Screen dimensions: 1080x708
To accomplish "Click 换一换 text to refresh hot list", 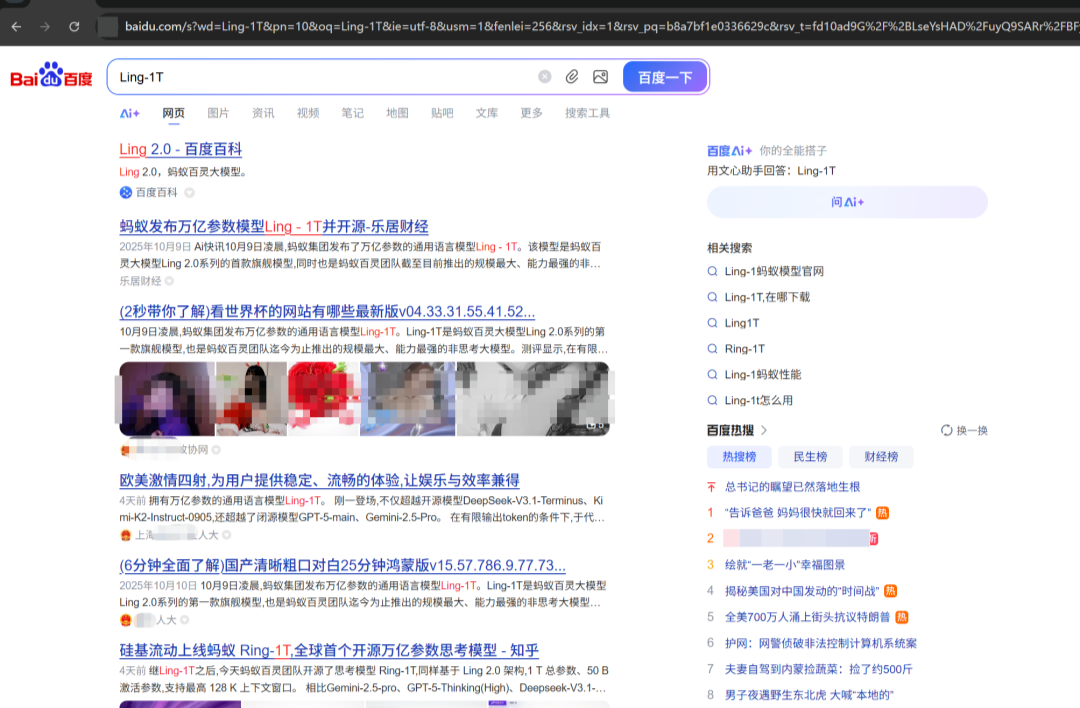I will coord(972,430).
